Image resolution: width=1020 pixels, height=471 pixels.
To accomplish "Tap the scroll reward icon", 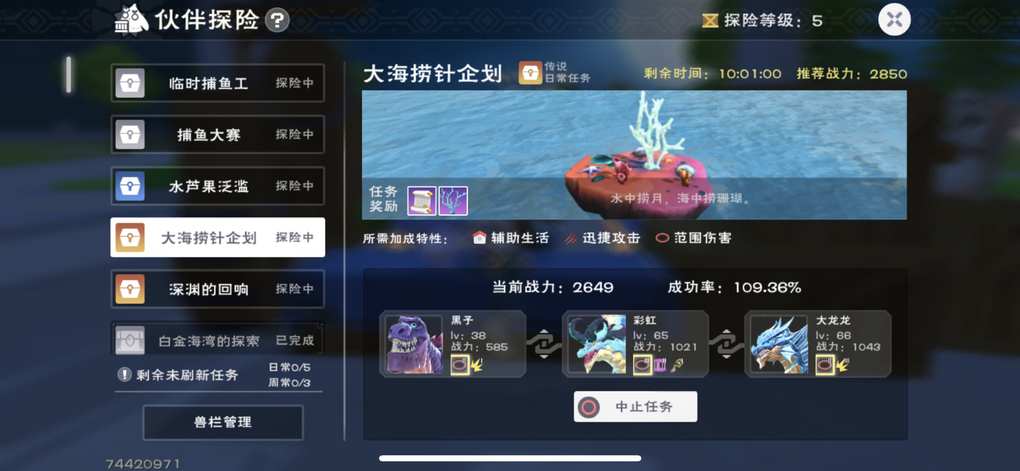I will click(422, 201).
